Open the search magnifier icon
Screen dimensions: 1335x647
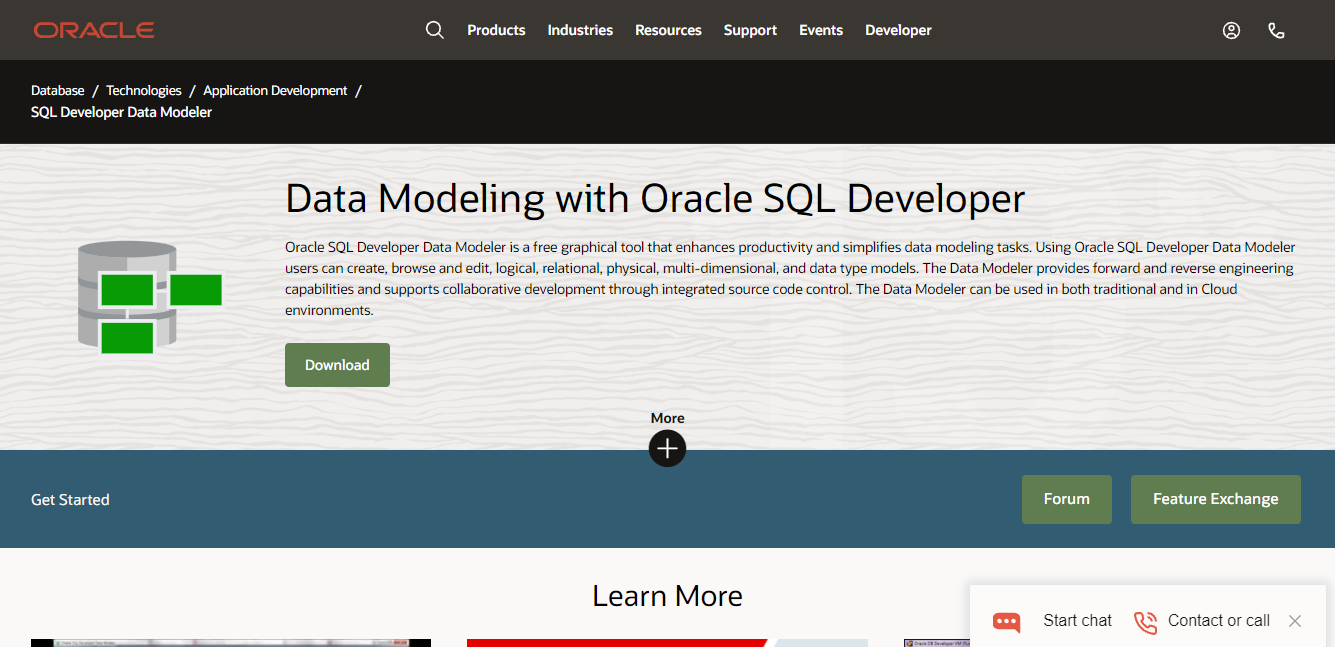434,30
